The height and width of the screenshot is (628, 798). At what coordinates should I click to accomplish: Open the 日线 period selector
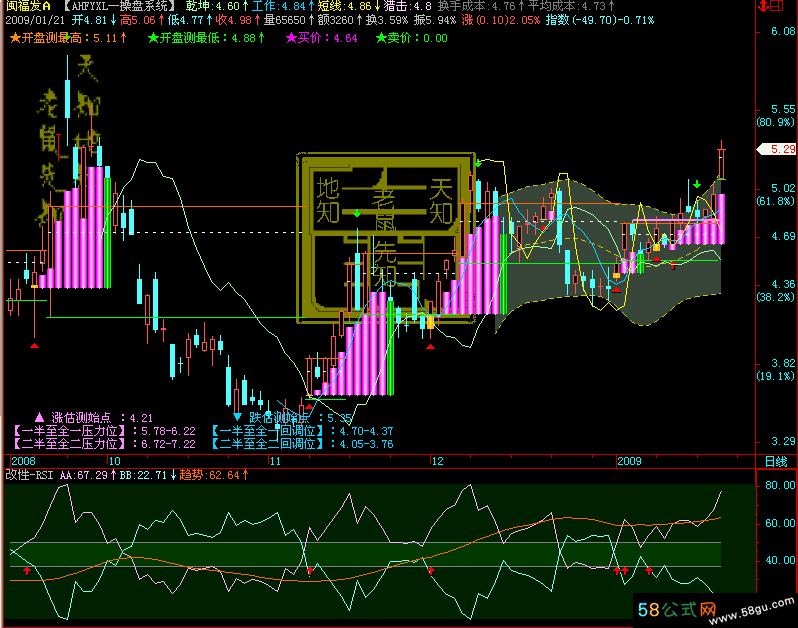point(775,461)
